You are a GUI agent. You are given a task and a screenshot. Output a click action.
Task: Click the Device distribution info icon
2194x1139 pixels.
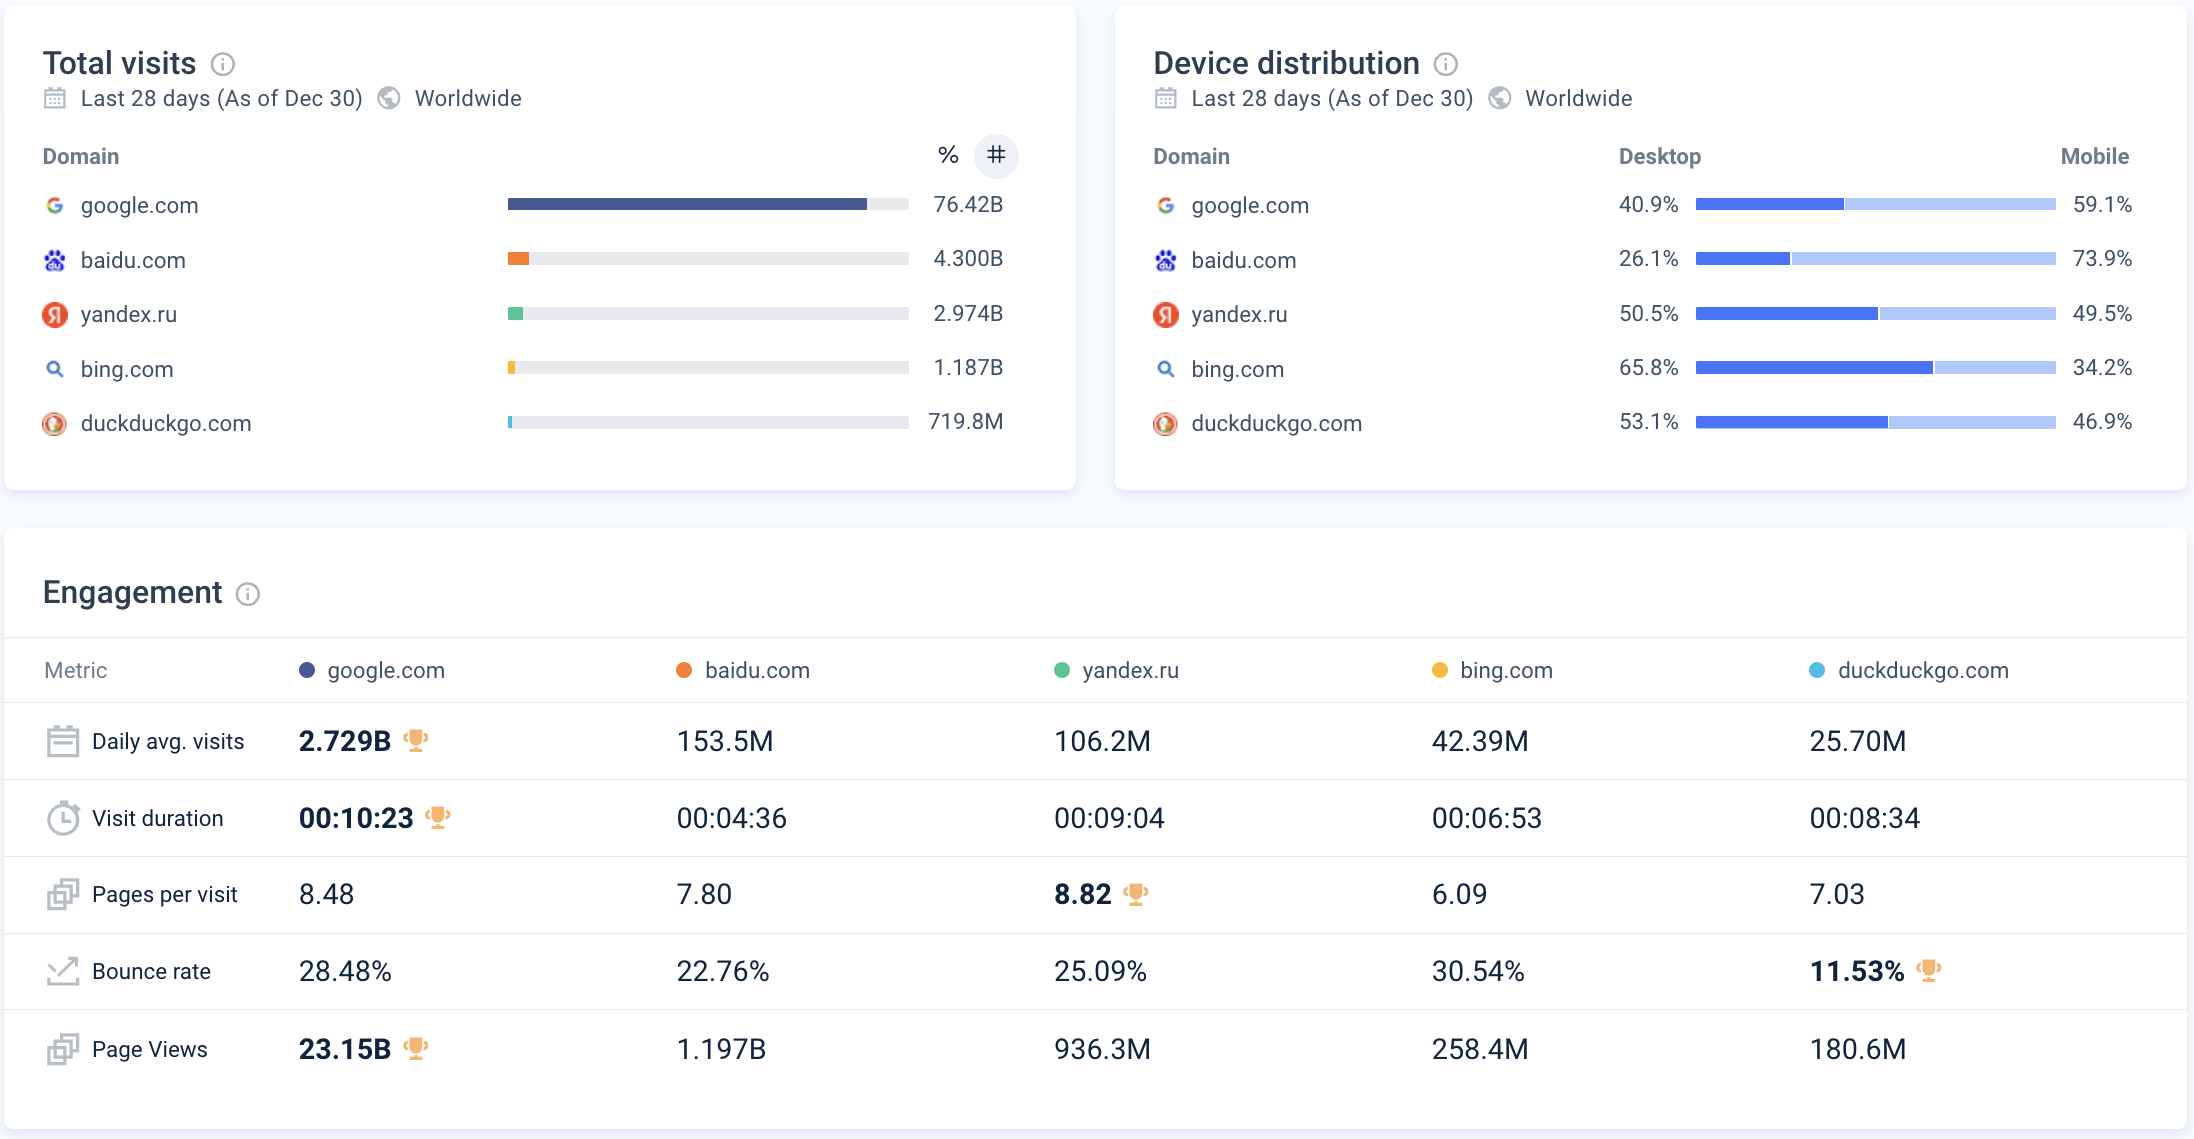click(1446, 64)
